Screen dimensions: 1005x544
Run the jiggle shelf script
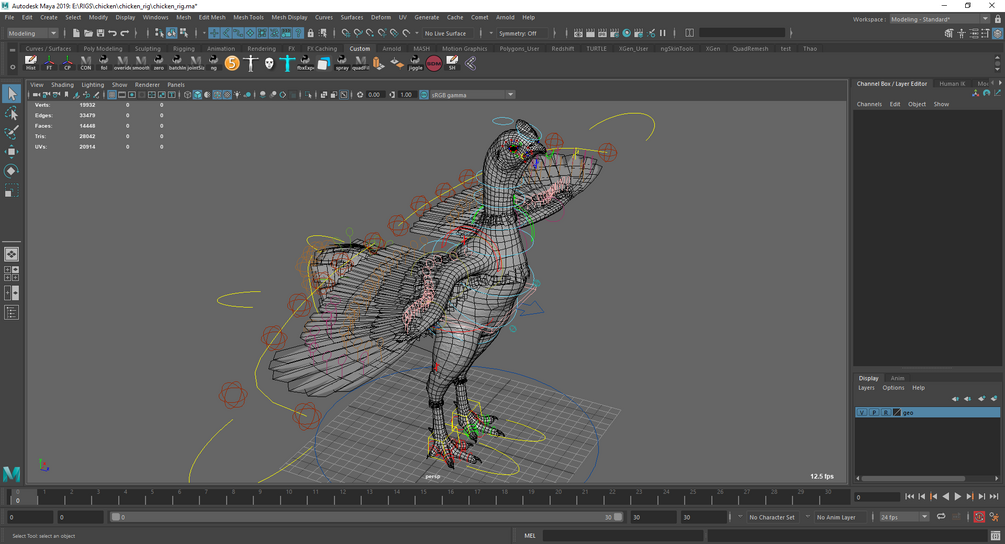point(415,63)
